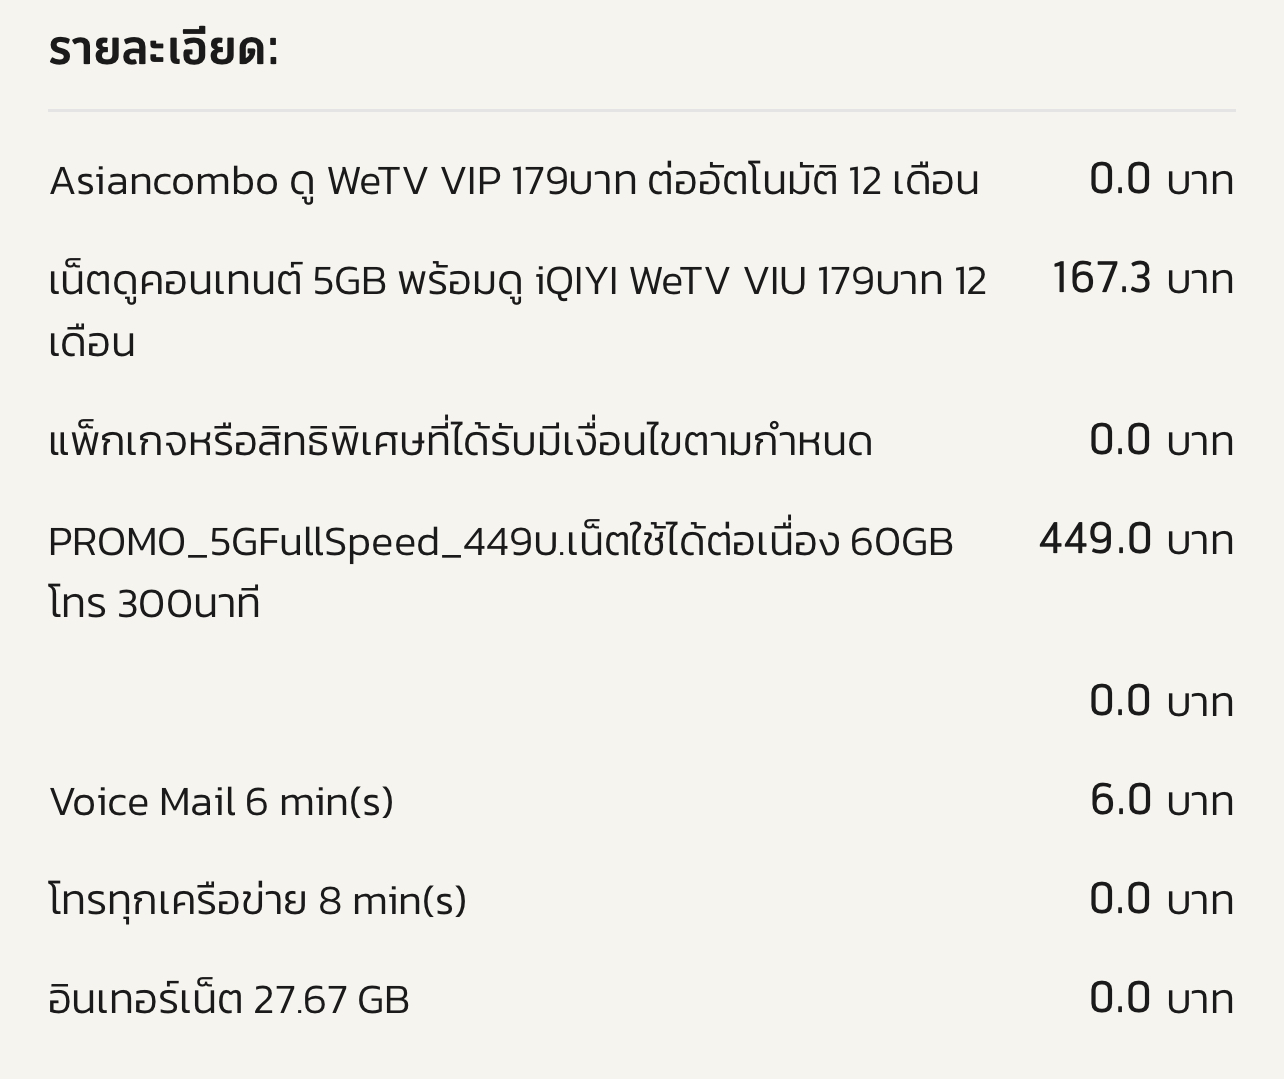Click the โทร 300นาที promo detail line
1284x1079 pixels.
tap(154, 604)
